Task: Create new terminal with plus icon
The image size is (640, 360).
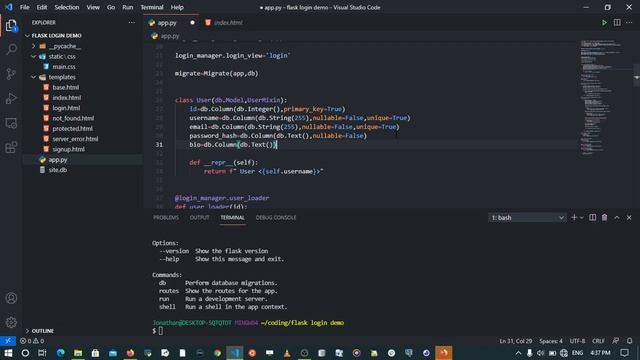Action: pyautogui.click(x=574, y=218)
